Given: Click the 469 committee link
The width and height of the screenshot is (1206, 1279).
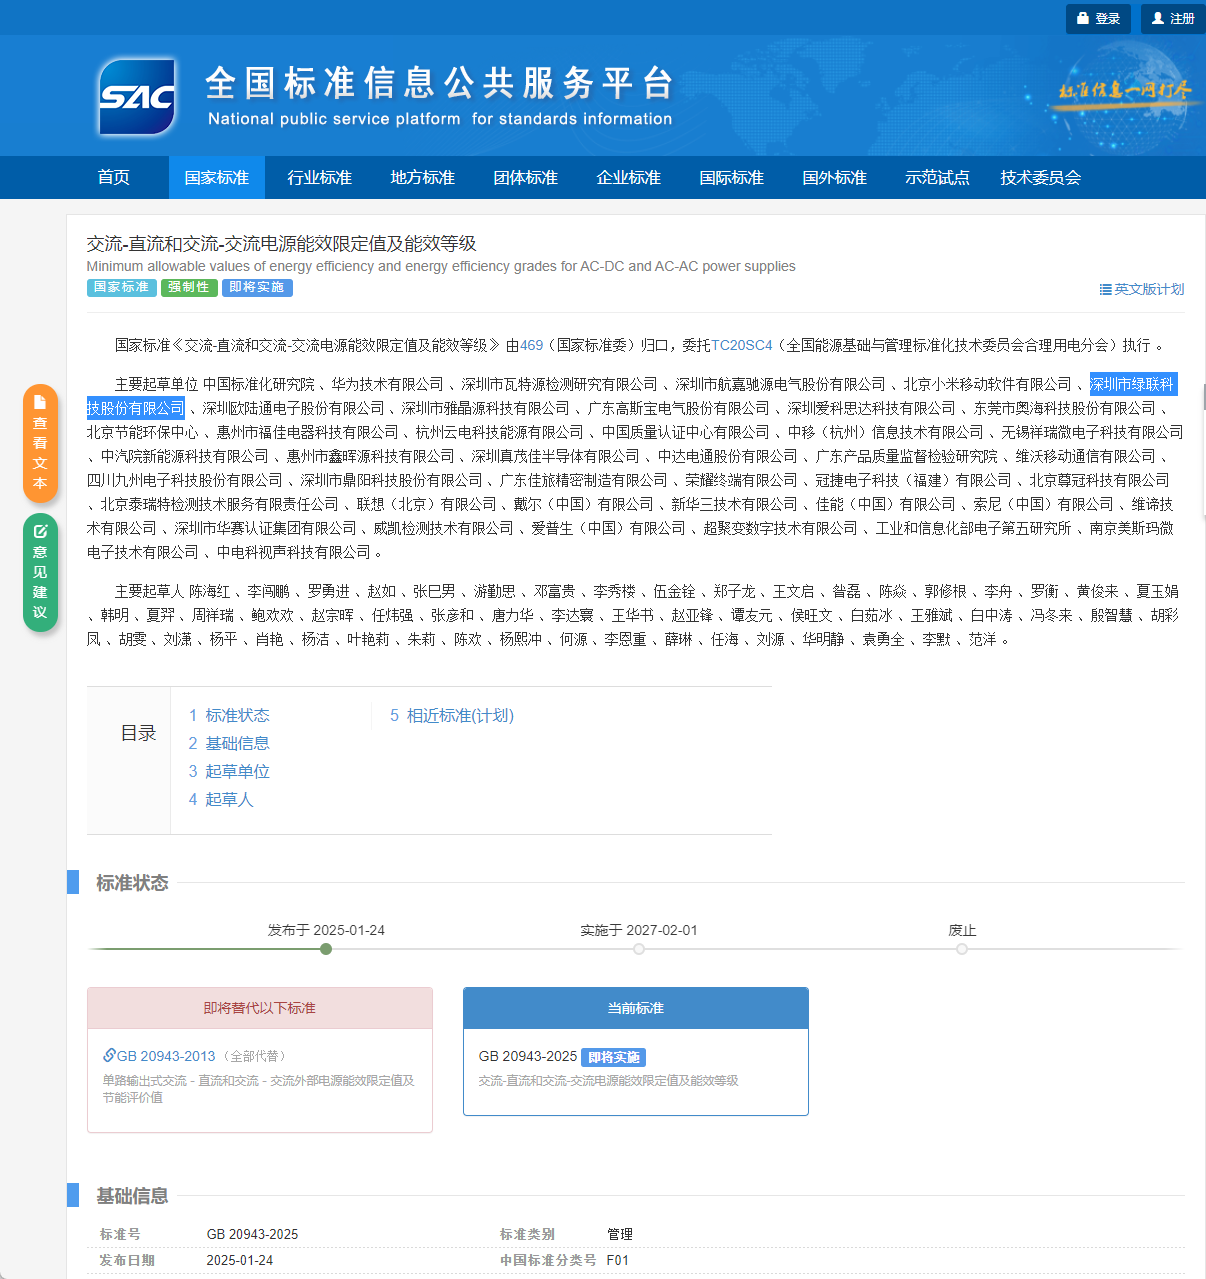Looking at the screenshot, I should pos(531,345).
